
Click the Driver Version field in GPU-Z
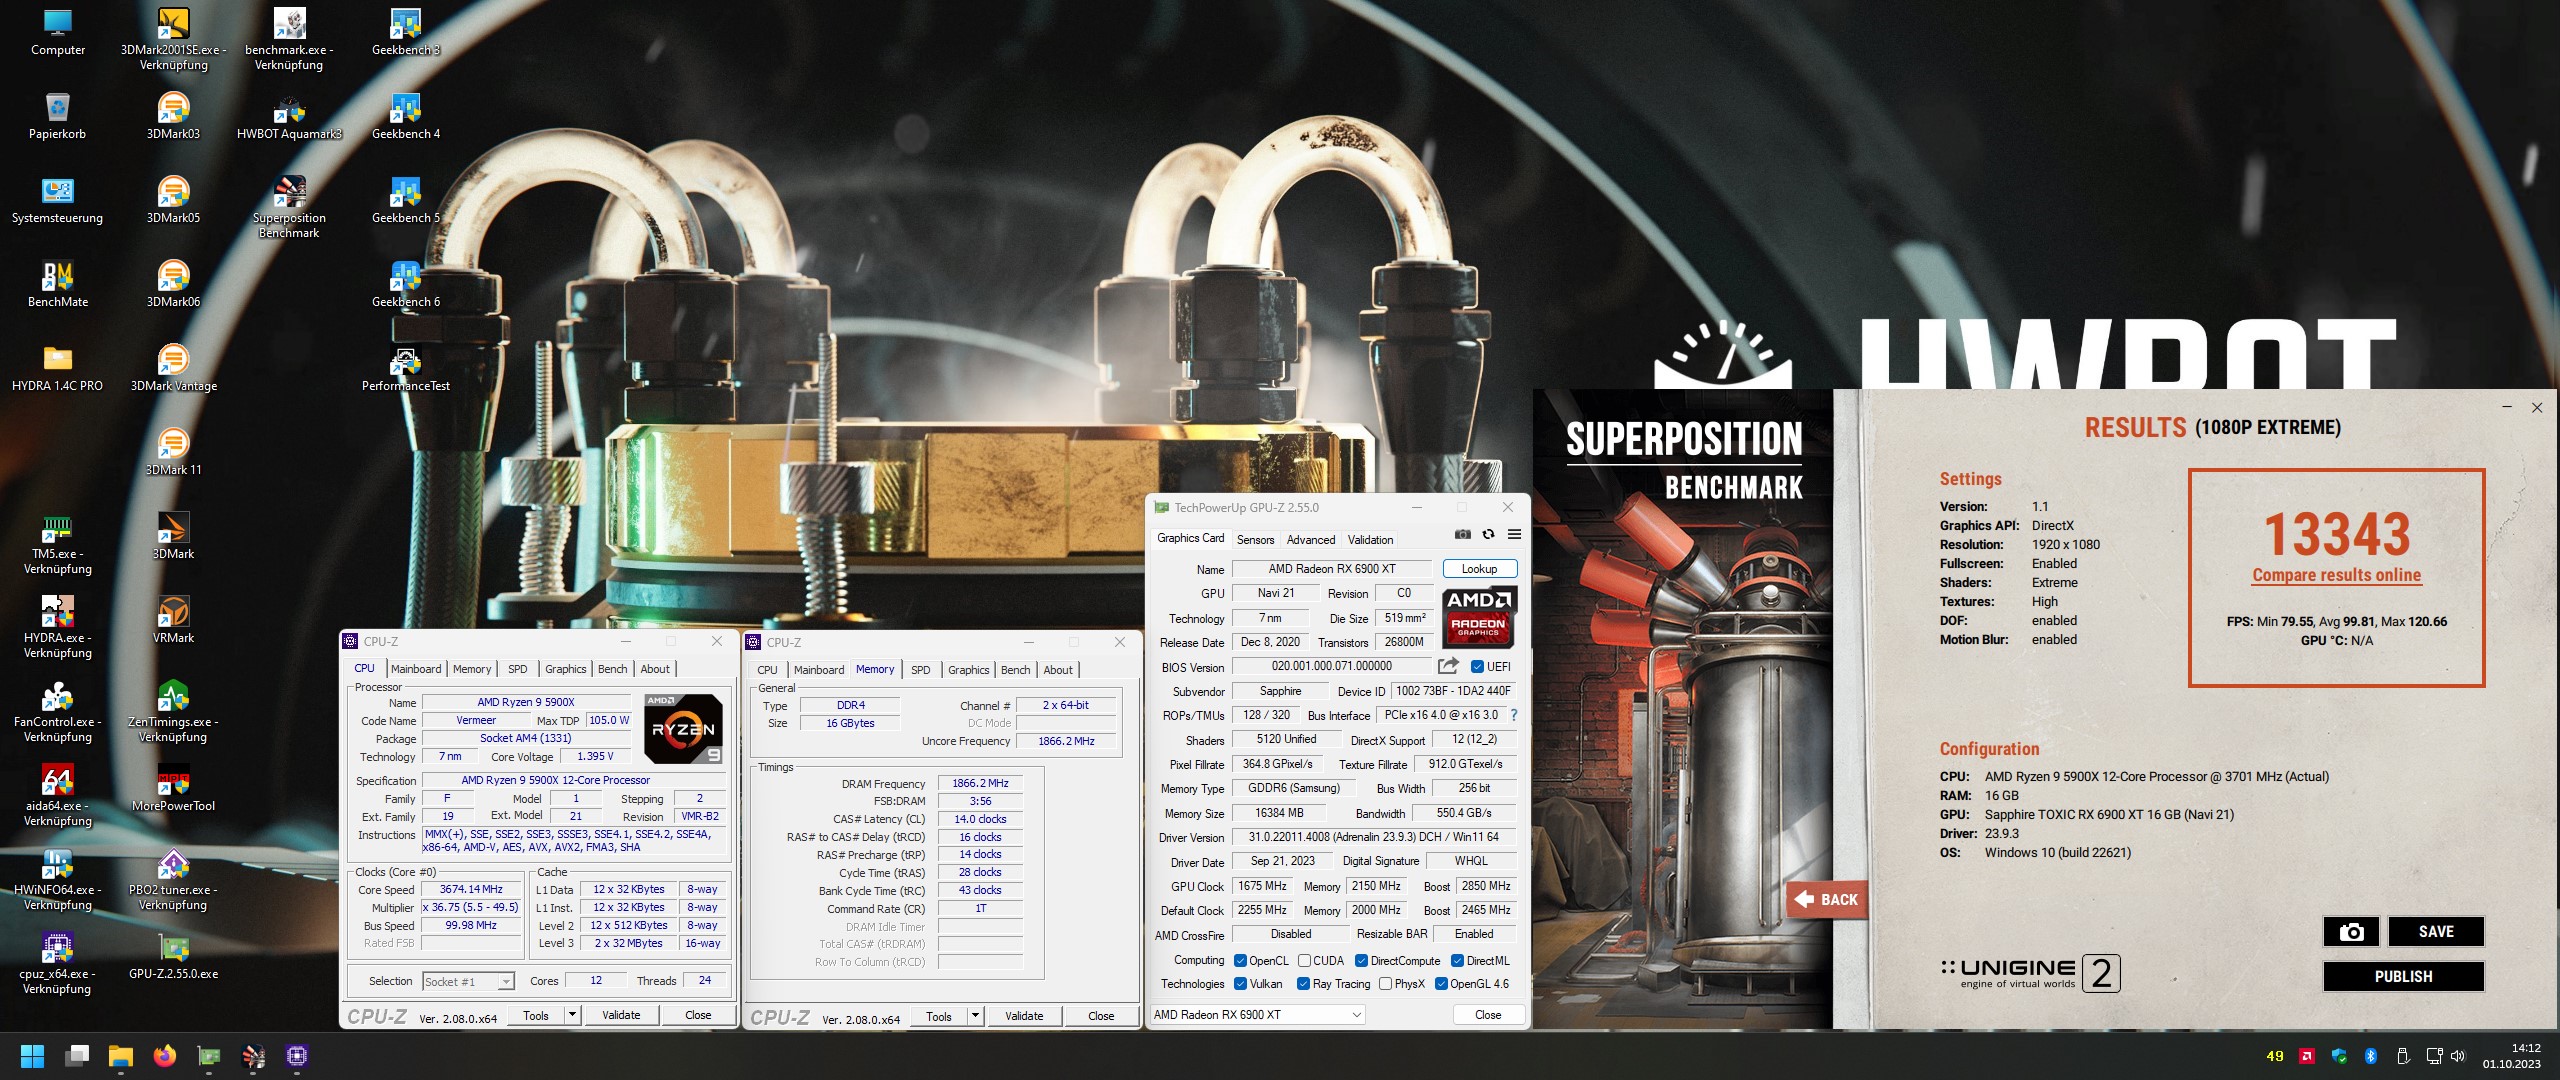[1373, 837]
